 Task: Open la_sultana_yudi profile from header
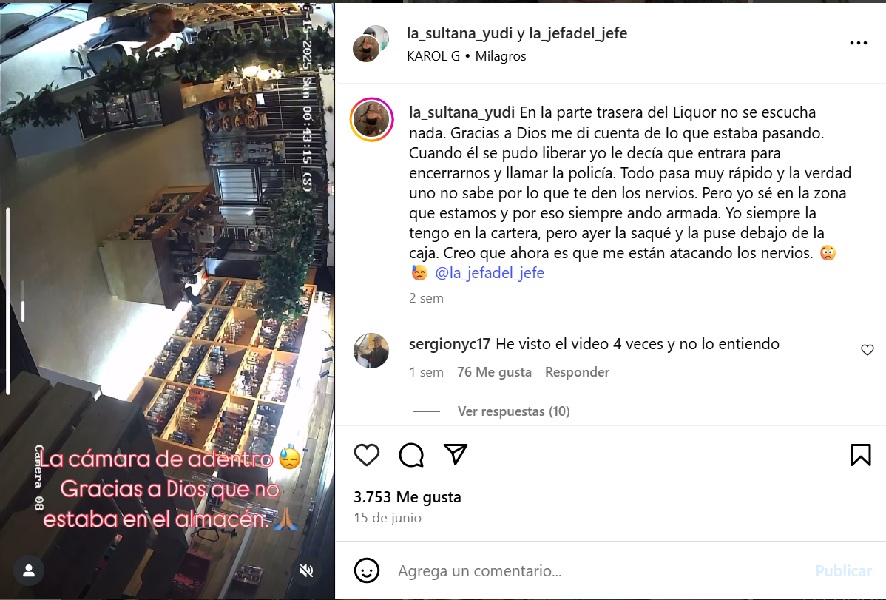click(x=459, y=33)
